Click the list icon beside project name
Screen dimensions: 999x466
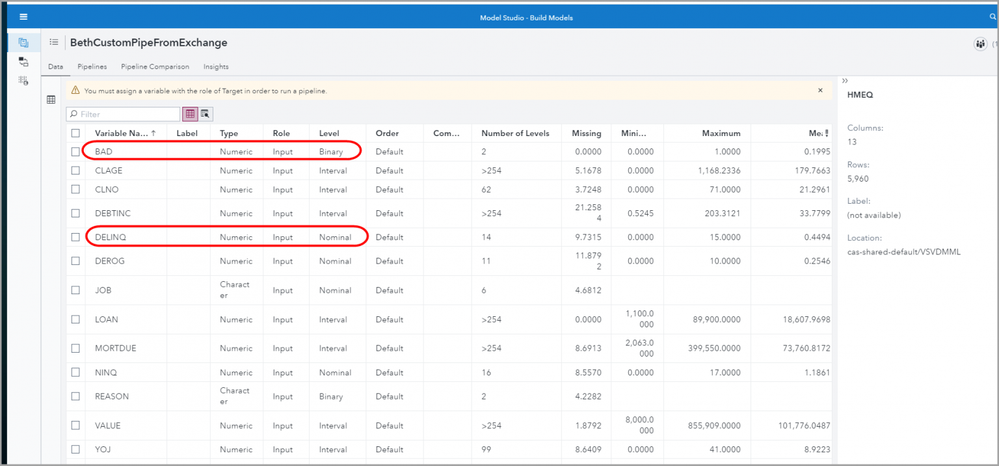coord(54,43)
